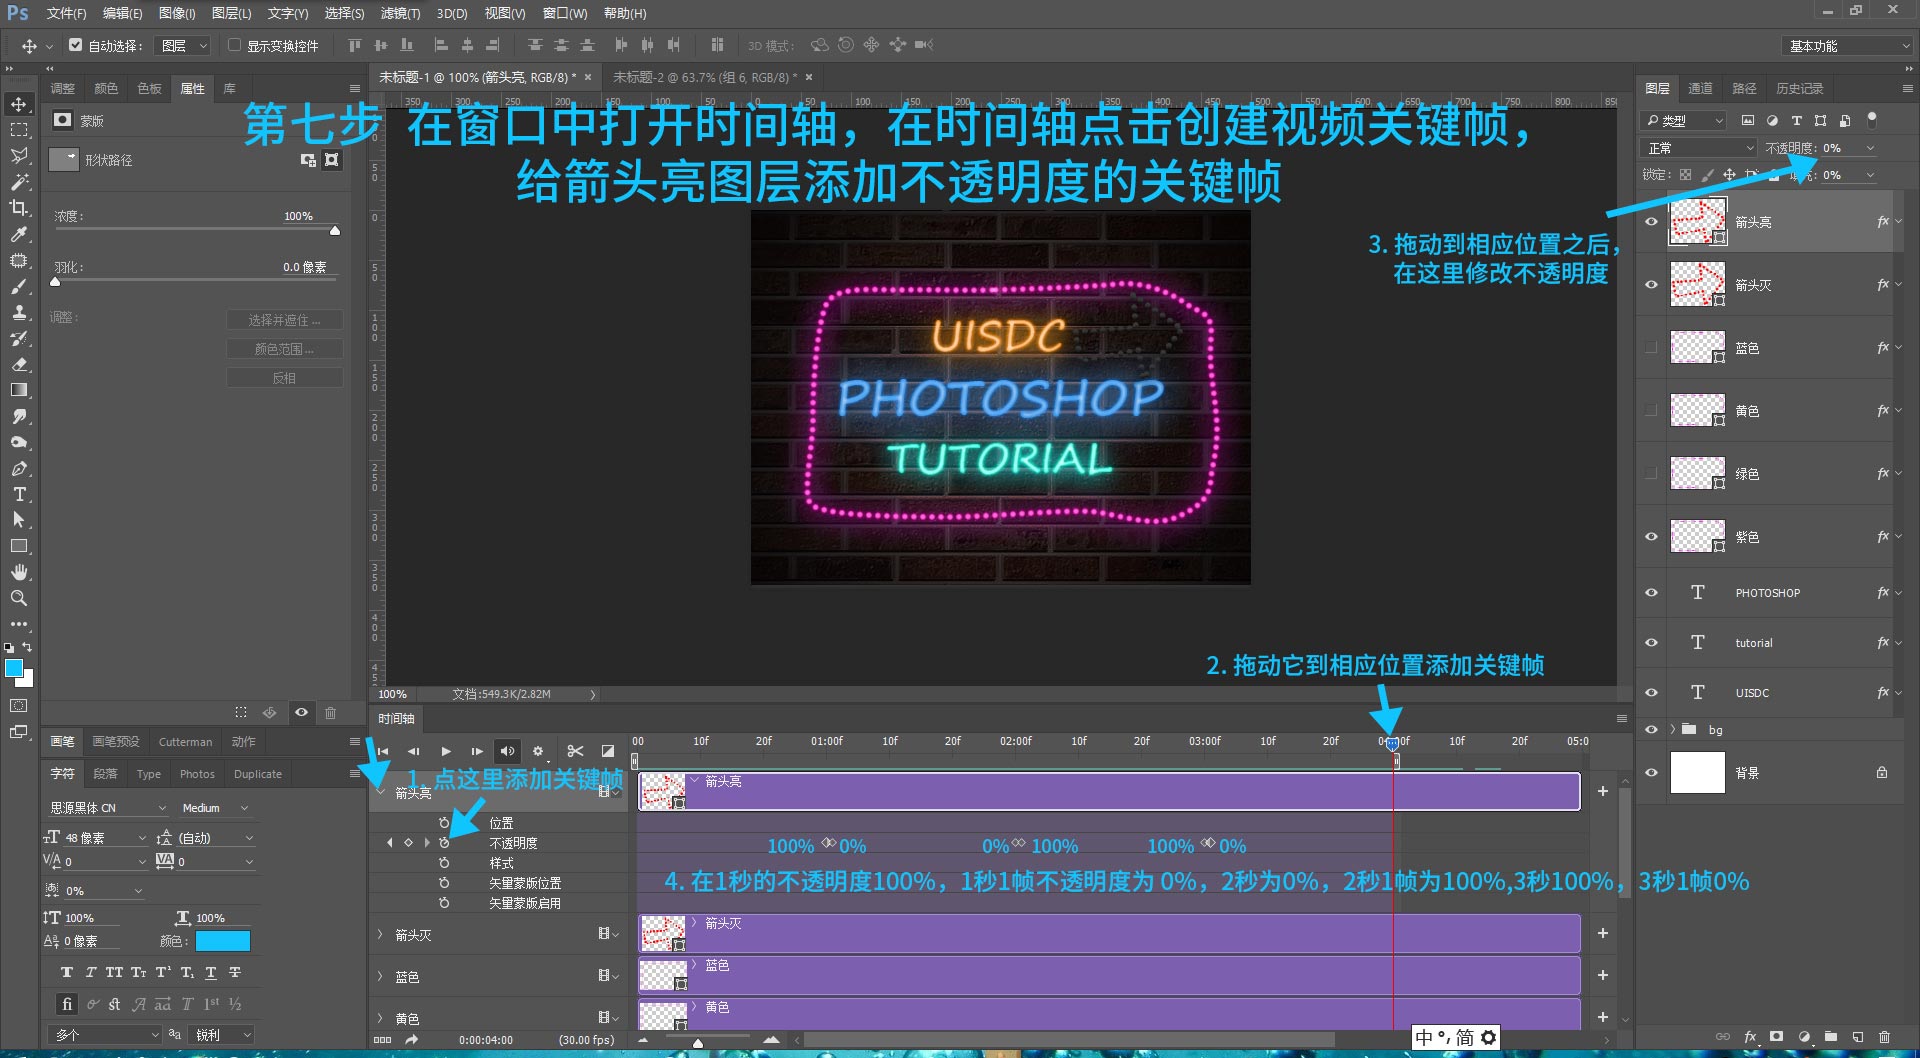Click the stopwatch next to 样式
The image size is (1920, 1058).
444,863
